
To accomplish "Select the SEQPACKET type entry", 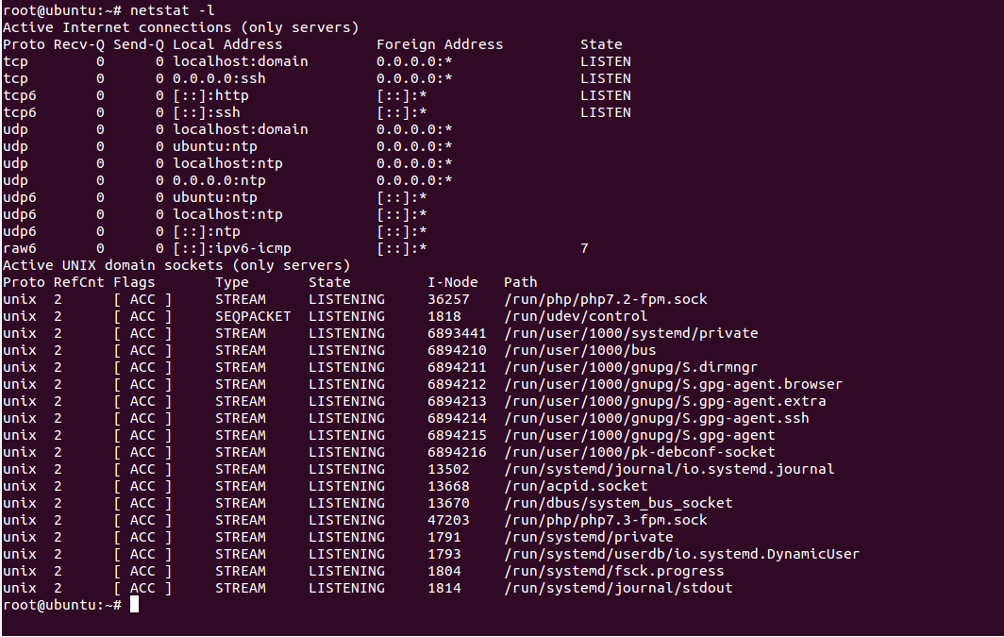I will pyautogui.click(x=253, y=316).
